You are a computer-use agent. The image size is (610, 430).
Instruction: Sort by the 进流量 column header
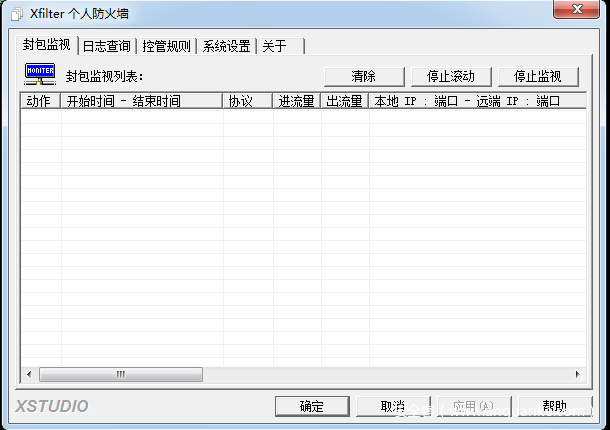[x=296, y=101]
